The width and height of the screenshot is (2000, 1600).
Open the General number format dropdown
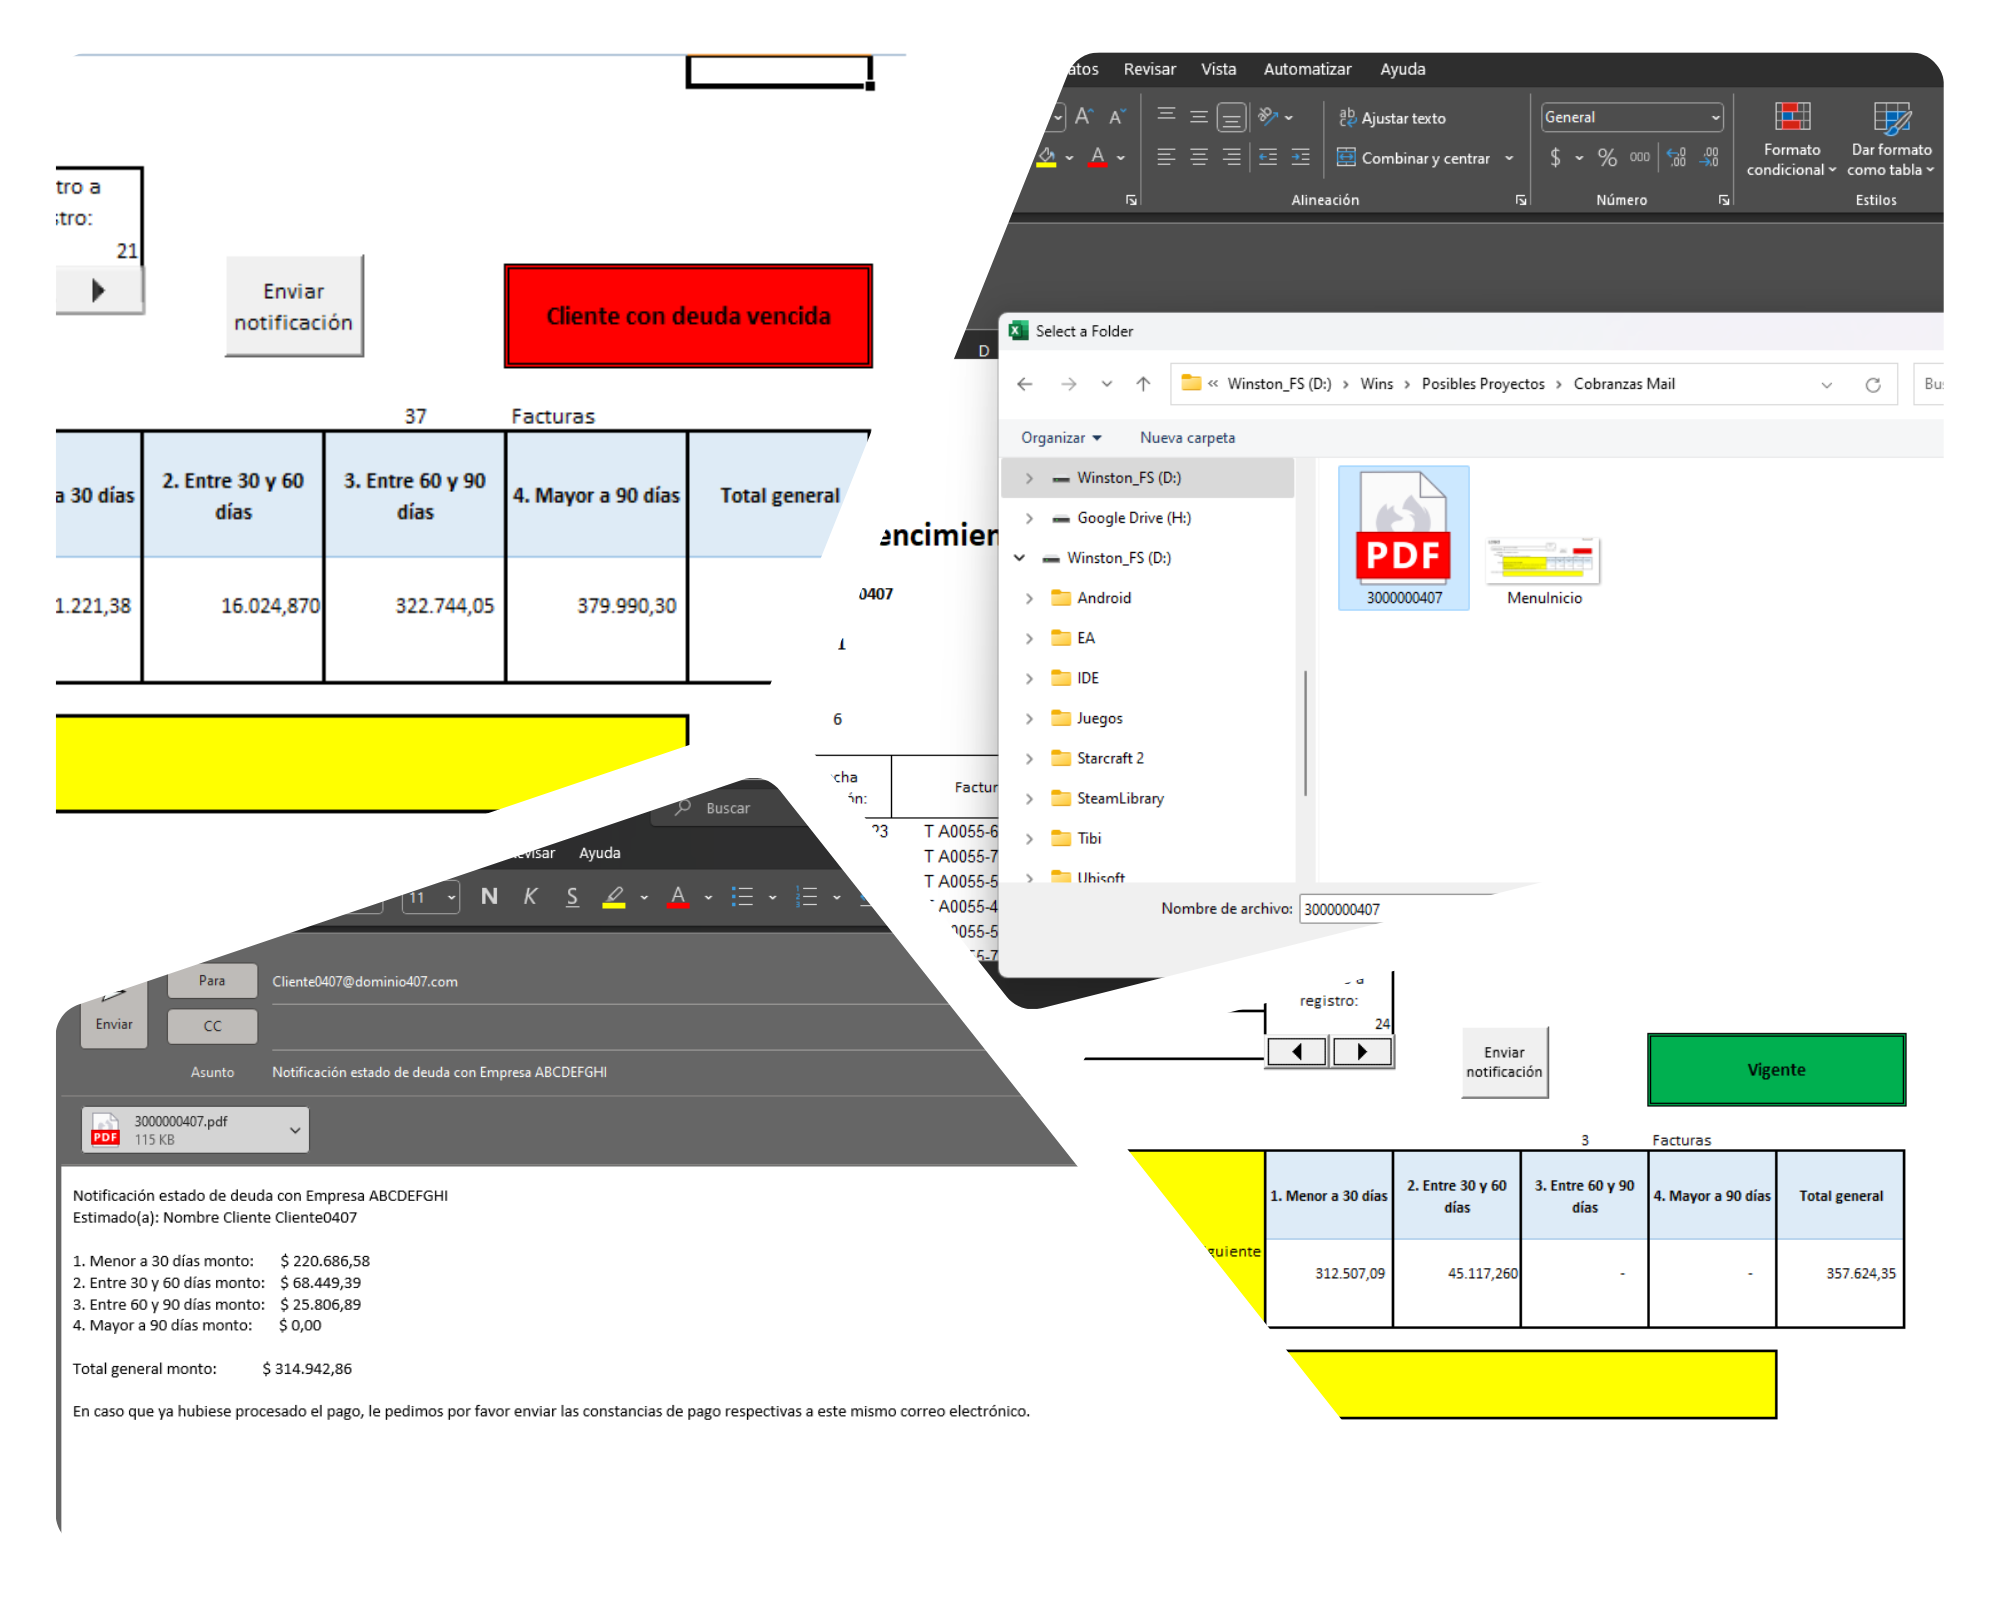[1630, 117]
